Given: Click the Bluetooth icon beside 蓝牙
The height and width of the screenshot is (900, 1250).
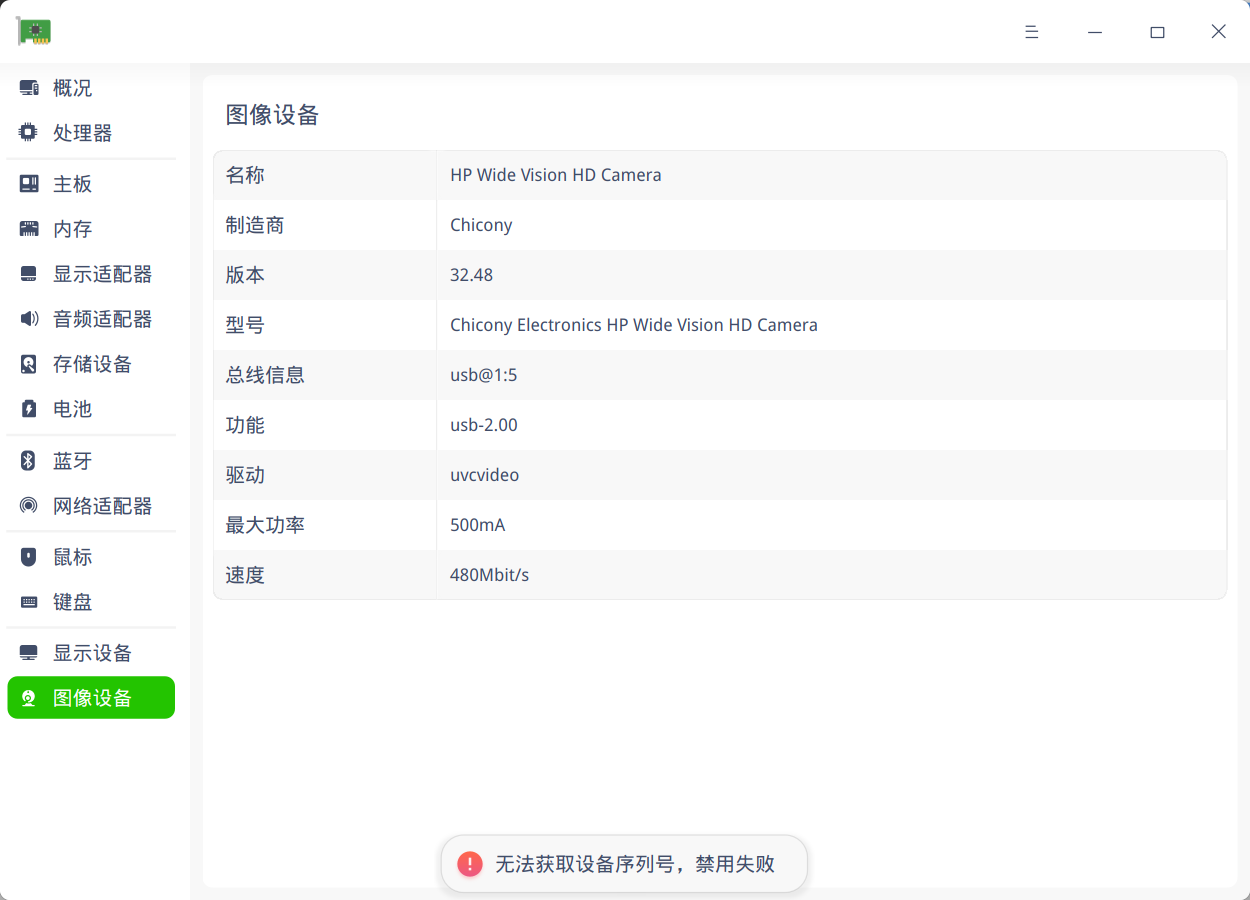Looking at the screenshot, I should click(29, 461).
